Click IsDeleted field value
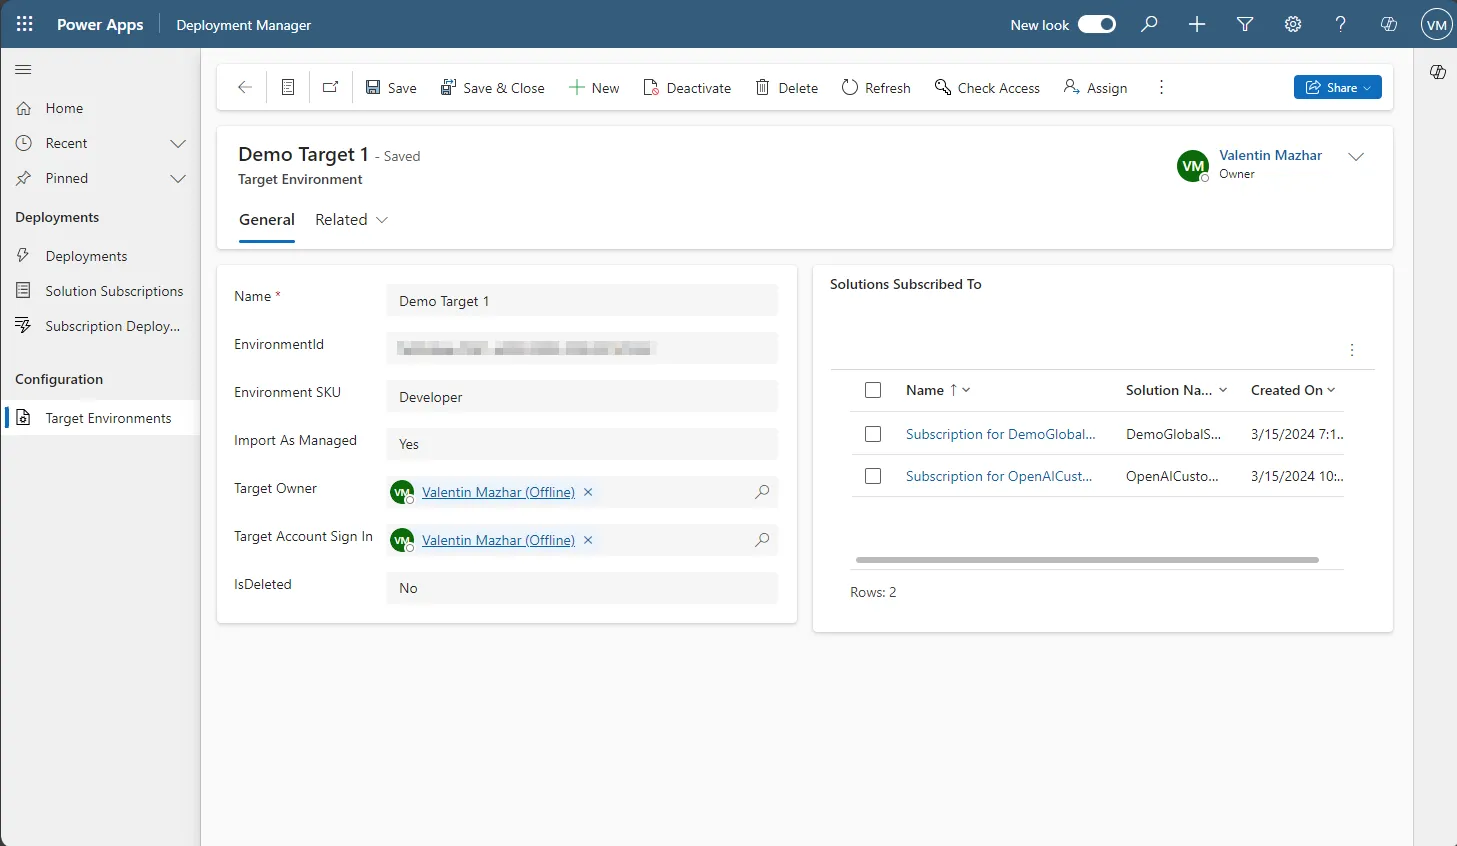1457x846 pixels. [x=582, y=588]
